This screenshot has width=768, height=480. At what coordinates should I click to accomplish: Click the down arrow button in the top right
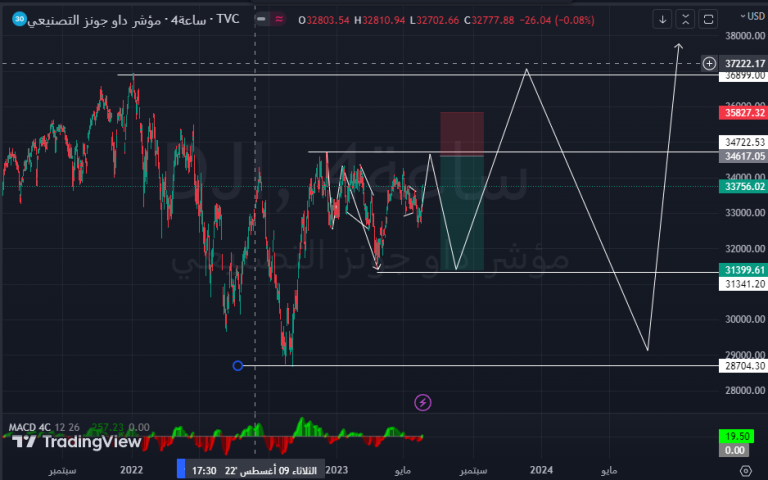662,20
